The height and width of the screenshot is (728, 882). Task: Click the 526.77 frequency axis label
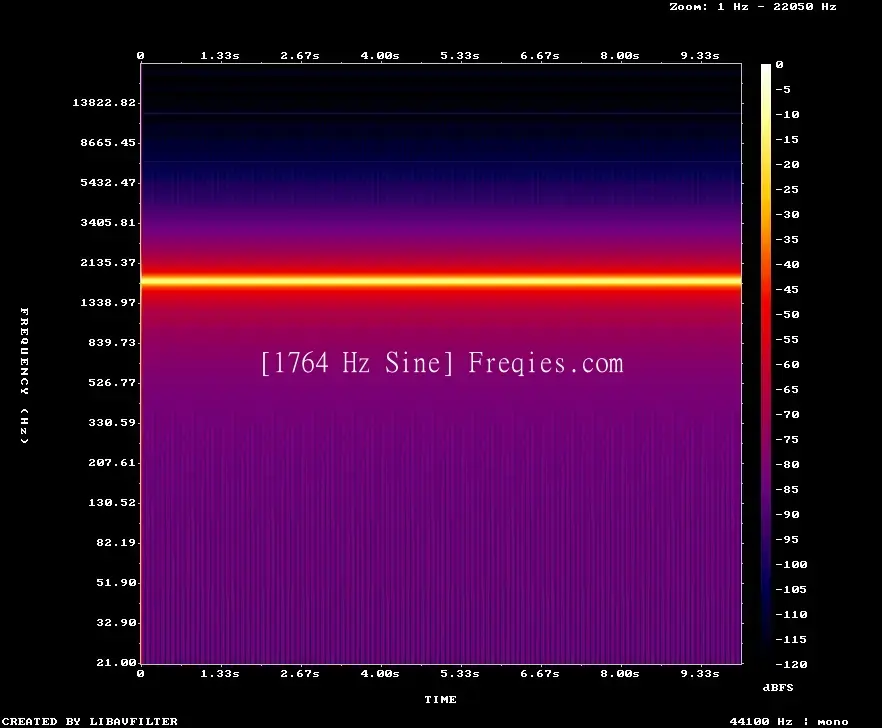tap(112, 382)
